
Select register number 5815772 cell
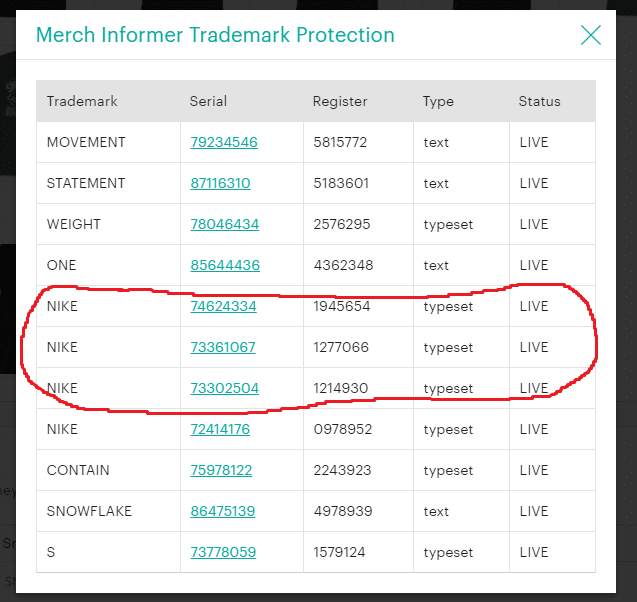(x=358, y=142)
